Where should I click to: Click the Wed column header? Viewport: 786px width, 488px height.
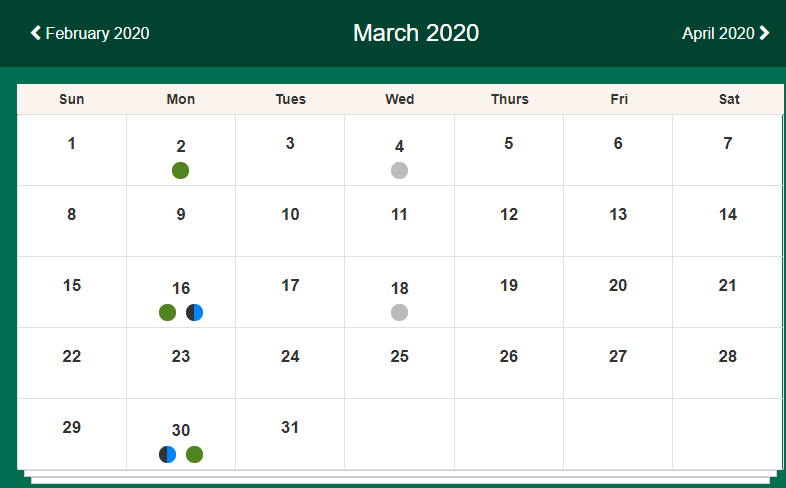click(400, 99)
